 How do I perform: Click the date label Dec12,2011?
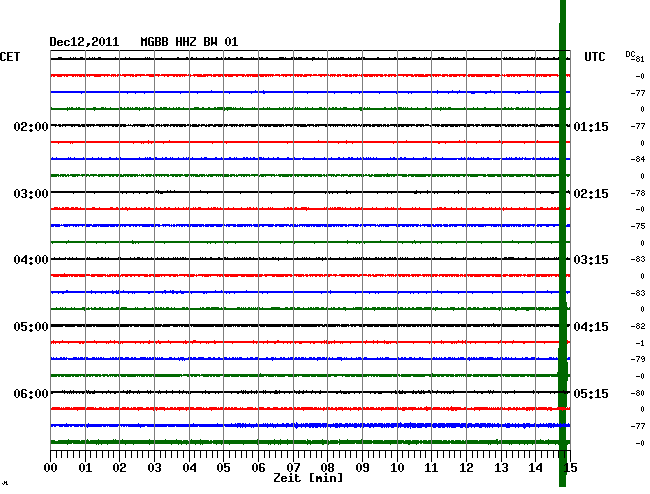point(84,42)
